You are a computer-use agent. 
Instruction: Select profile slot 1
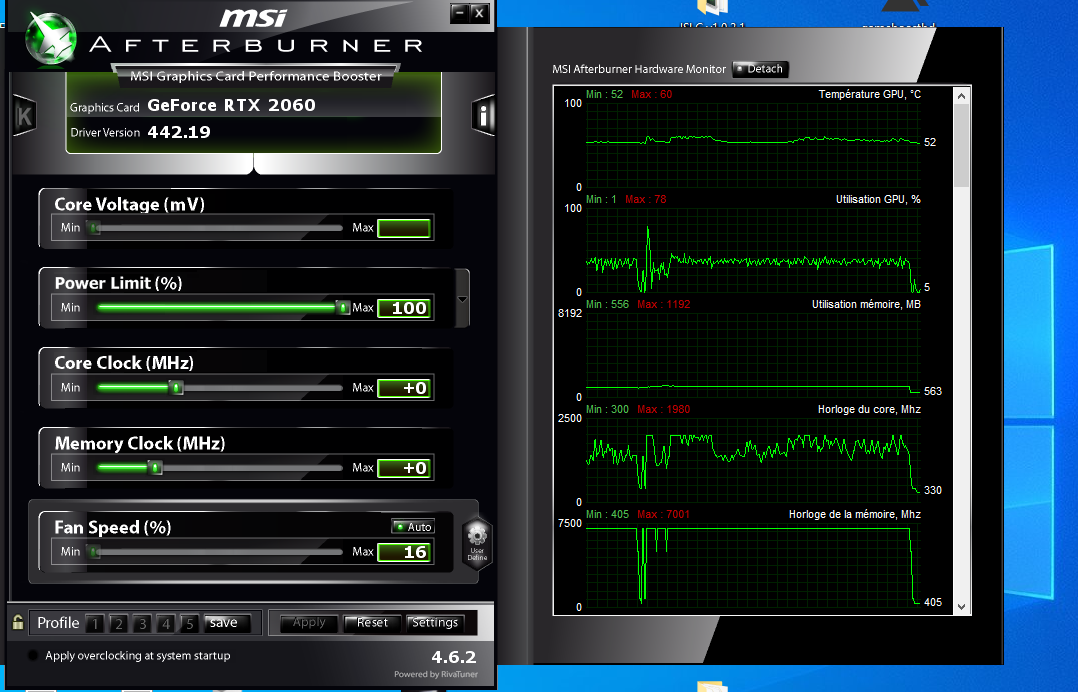pos(95,623)
